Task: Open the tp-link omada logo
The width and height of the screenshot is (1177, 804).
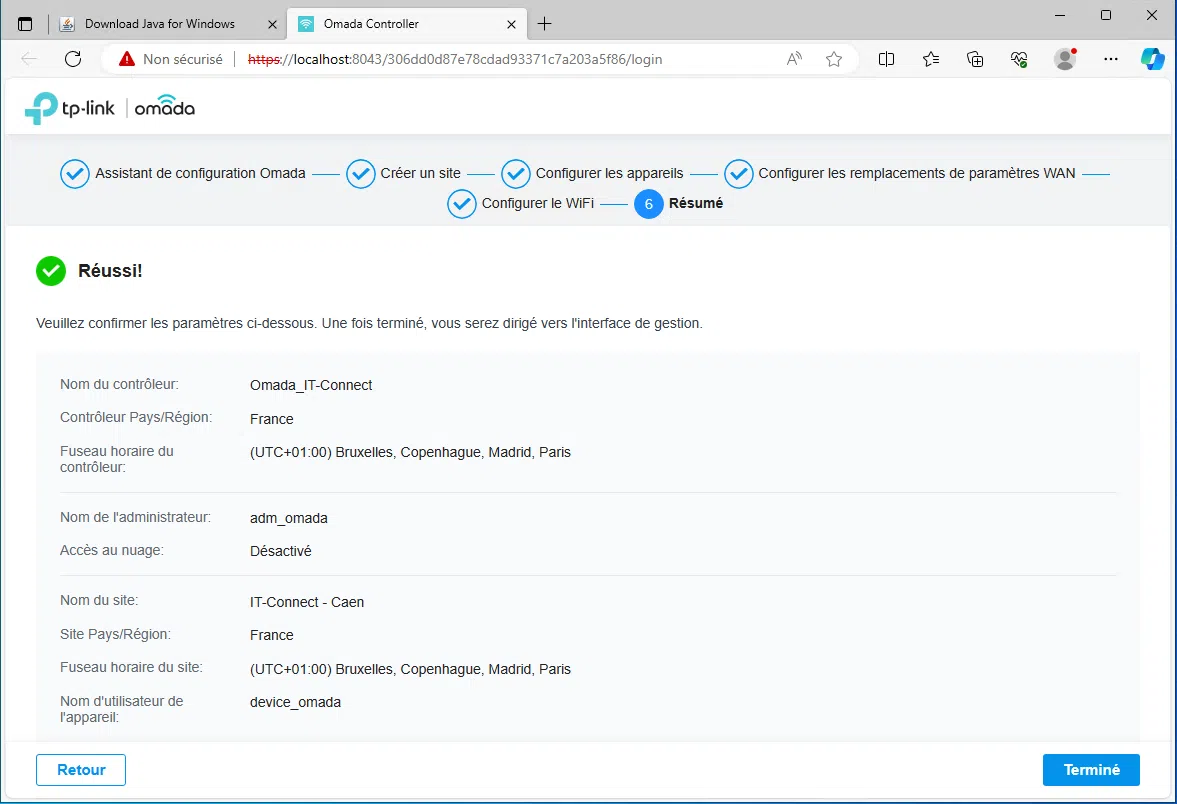Action: point(110,108)
